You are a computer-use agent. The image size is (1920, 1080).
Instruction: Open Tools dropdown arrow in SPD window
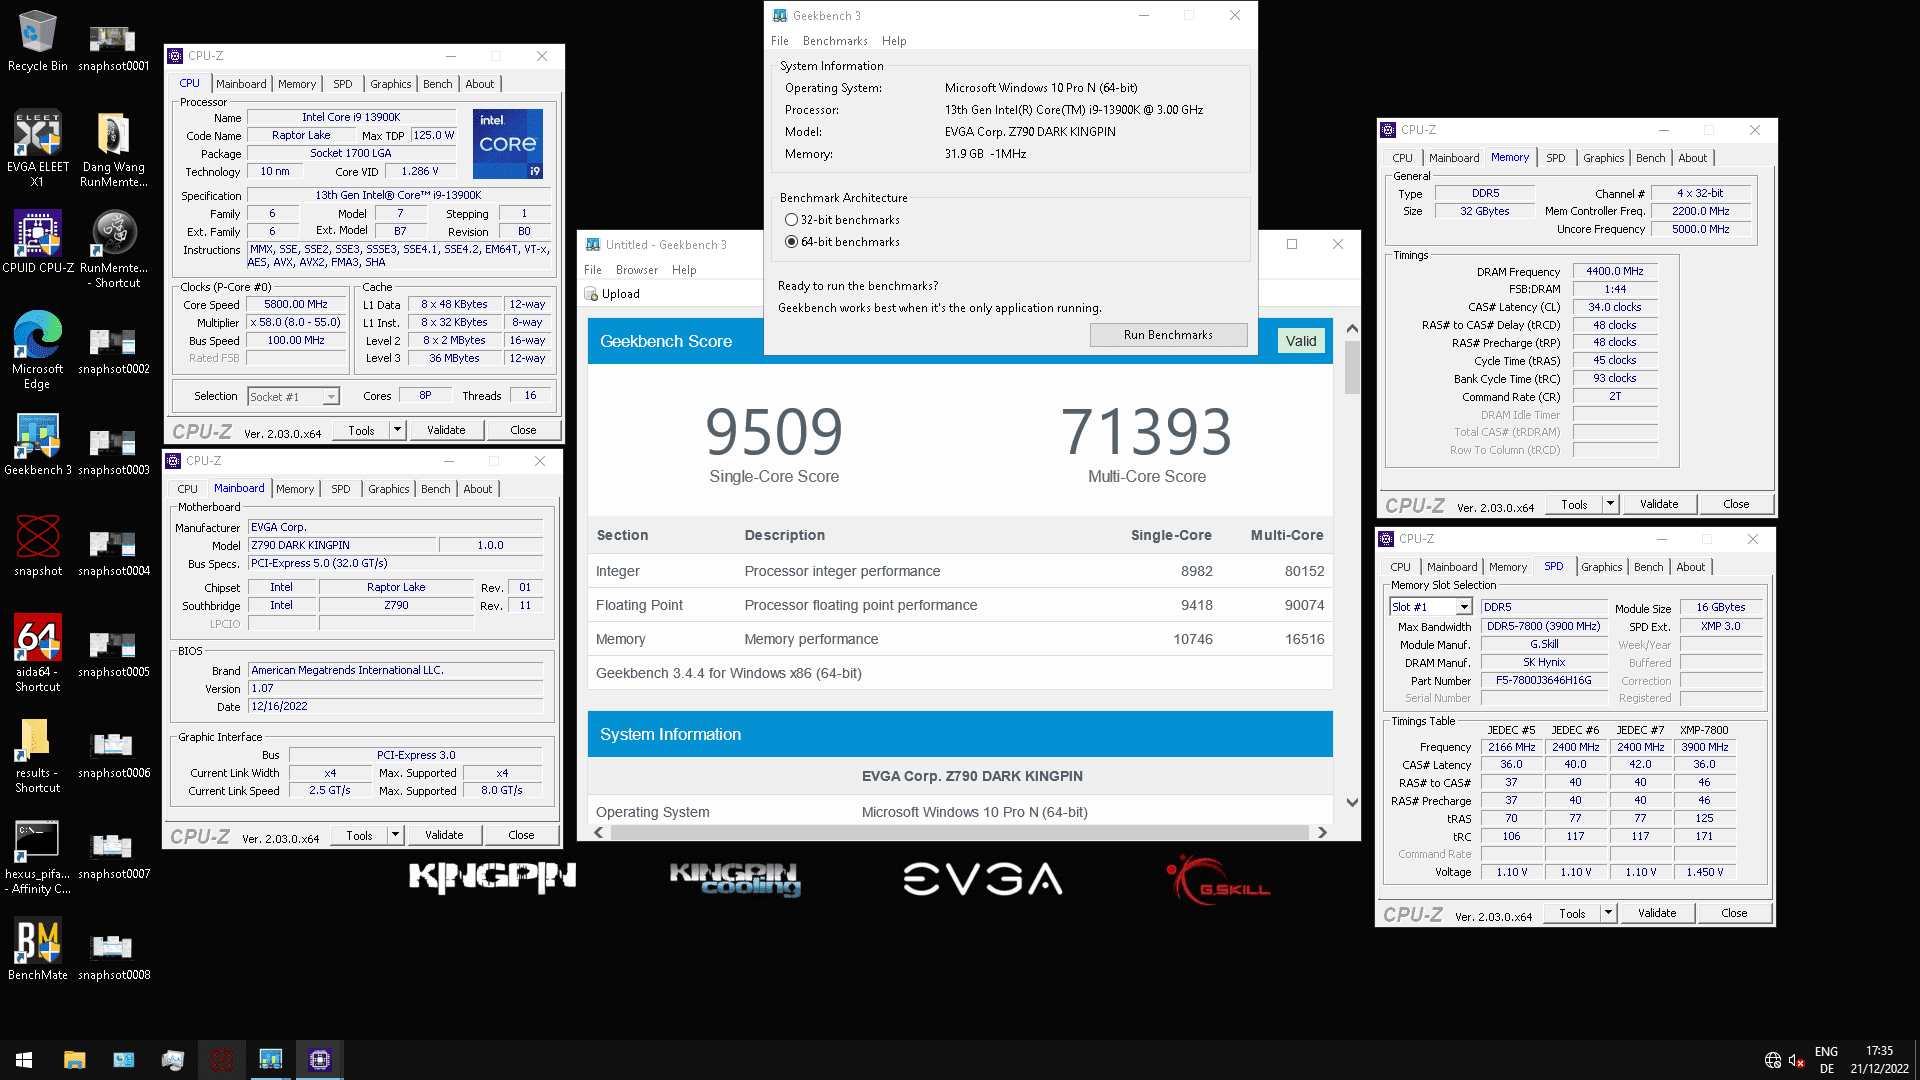(1608, 913)
